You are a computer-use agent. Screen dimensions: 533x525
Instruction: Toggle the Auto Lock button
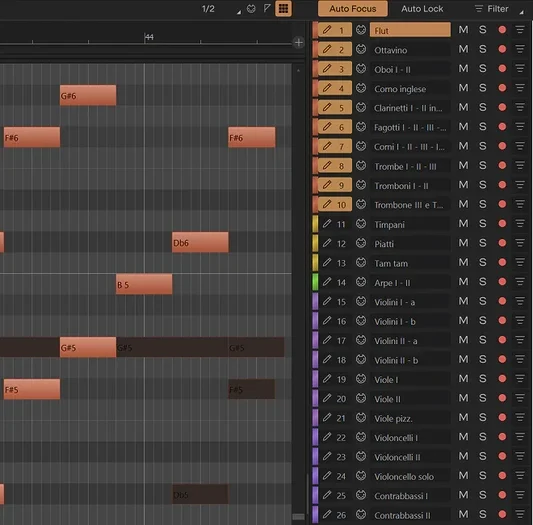tap(422, 9)
